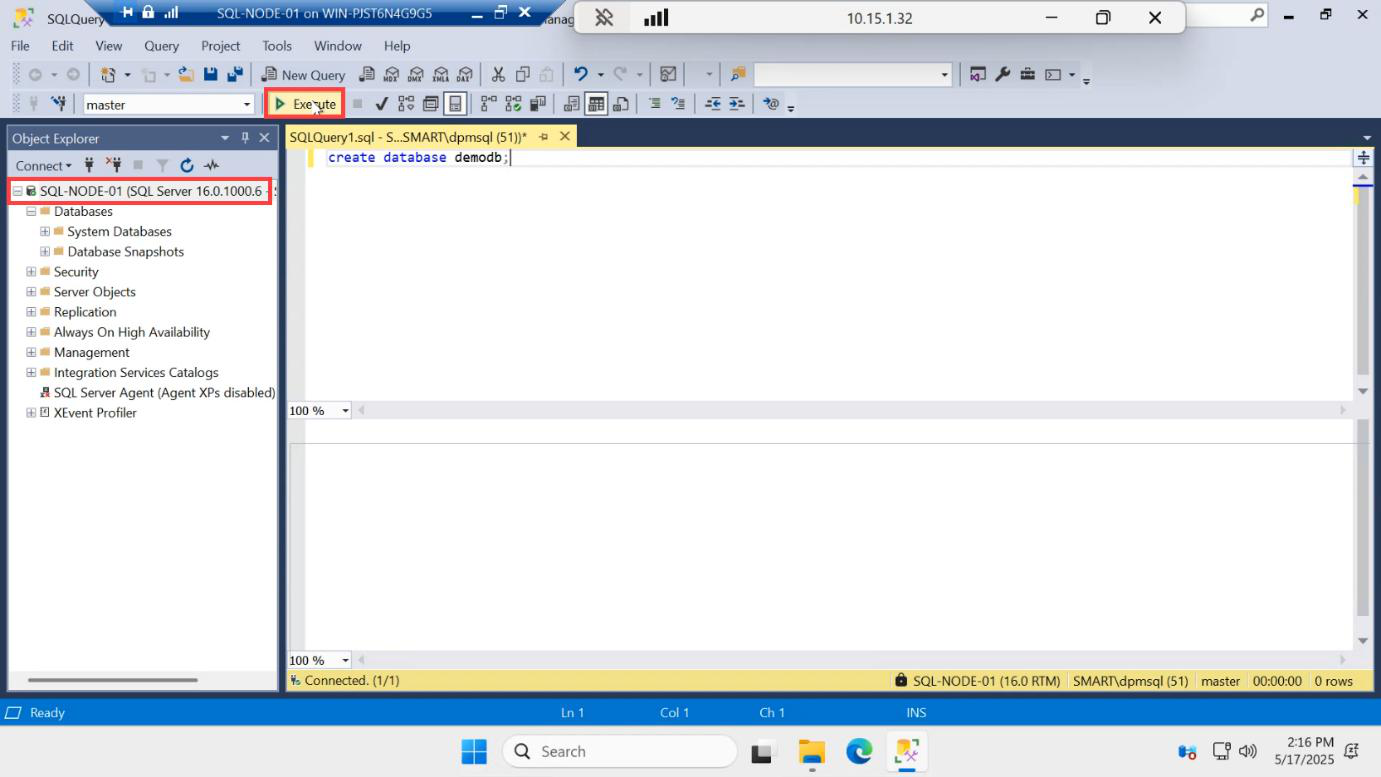
Task: Expand the Replication node
Action: [31, 312]
